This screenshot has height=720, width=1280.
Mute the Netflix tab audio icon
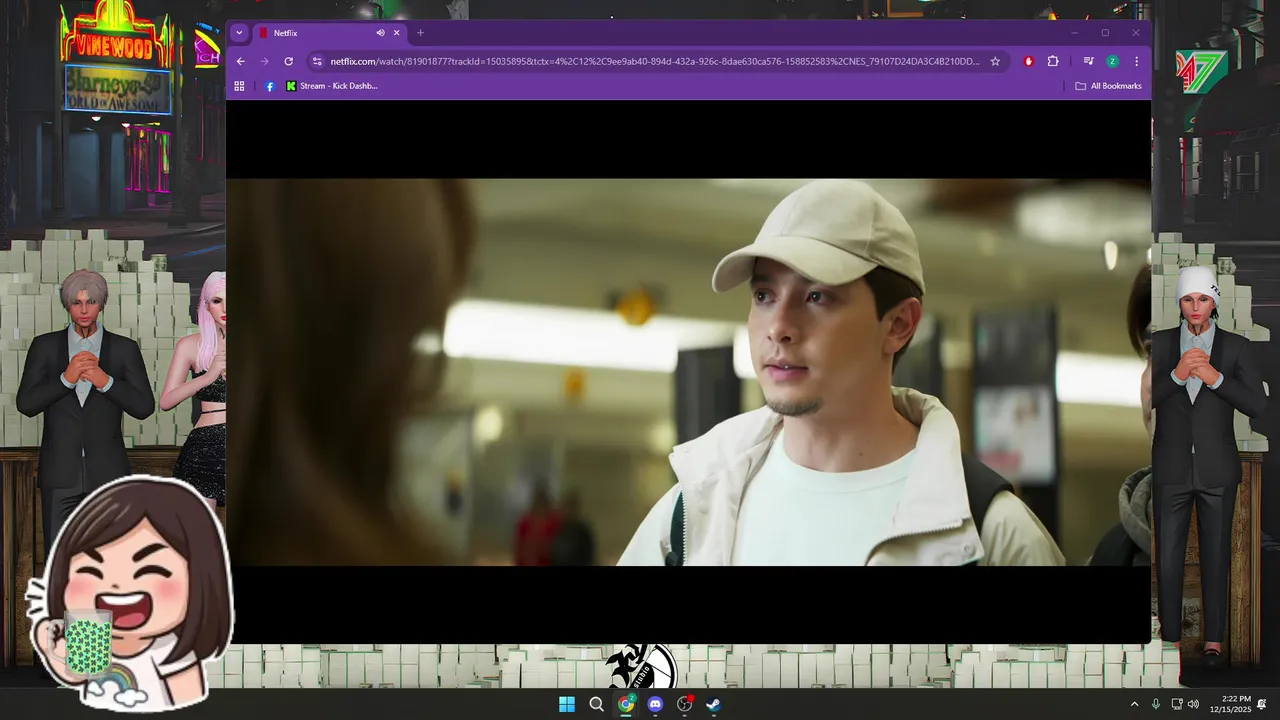[380, 33]
